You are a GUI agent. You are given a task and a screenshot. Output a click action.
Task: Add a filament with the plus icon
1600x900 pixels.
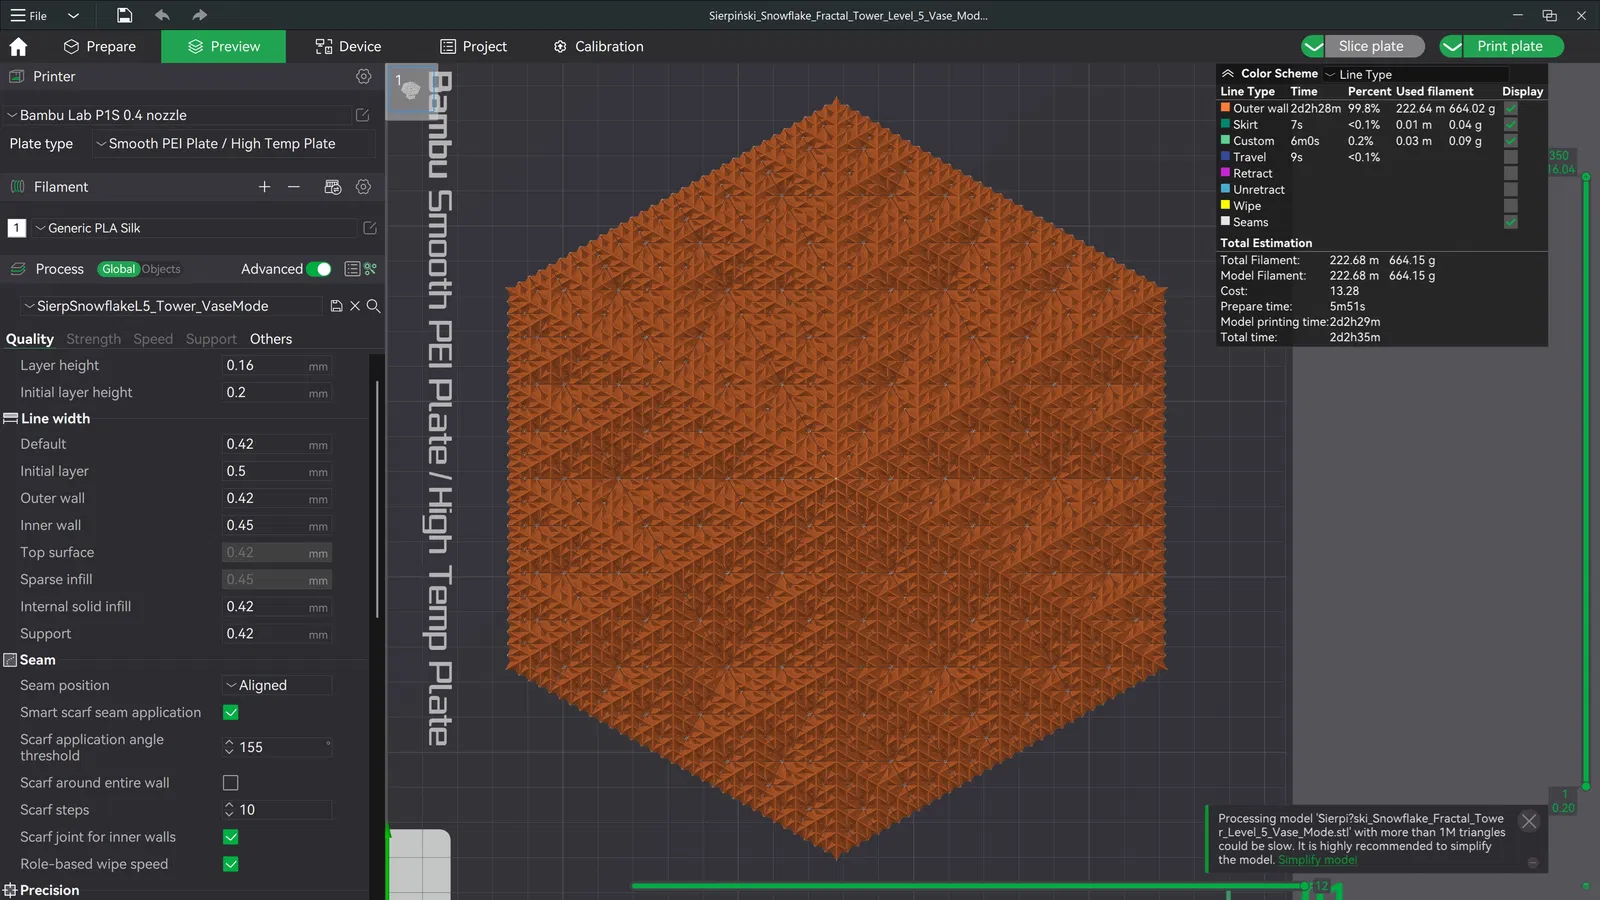coord(264,187)
